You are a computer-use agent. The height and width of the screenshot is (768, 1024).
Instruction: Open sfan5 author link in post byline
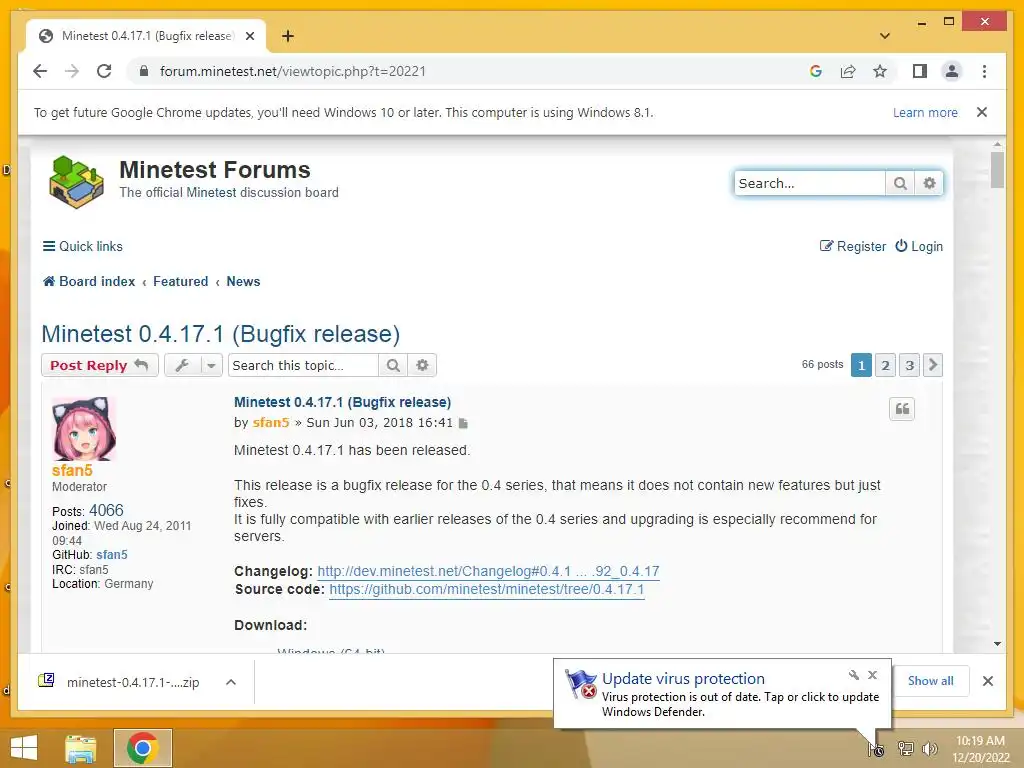[270, 423]
